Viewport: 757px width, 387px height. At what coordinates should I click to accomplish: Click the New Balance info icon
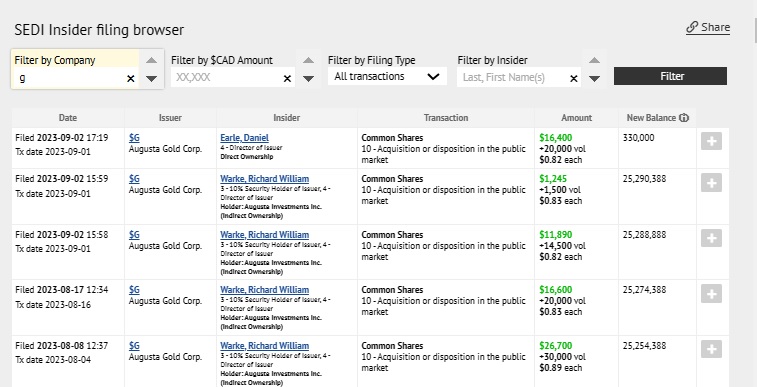[x=684, y=118]
